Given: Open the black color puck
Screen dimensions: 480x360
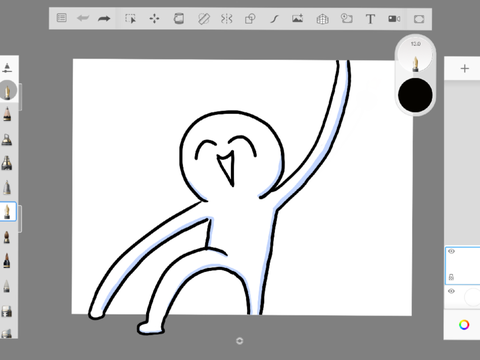Looking at the screenshot, I should [415, 95].
